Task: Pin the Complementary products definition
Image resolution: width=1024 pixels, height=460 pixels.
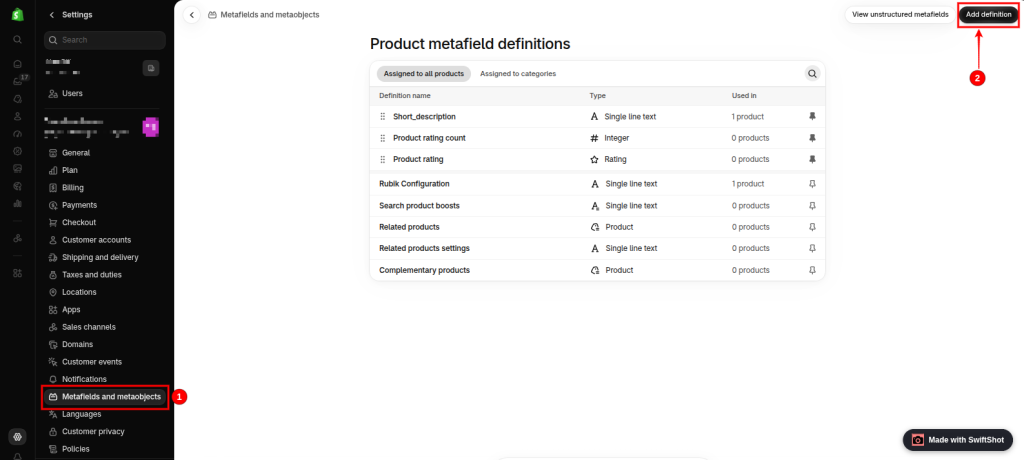Action: coord(812,270)
